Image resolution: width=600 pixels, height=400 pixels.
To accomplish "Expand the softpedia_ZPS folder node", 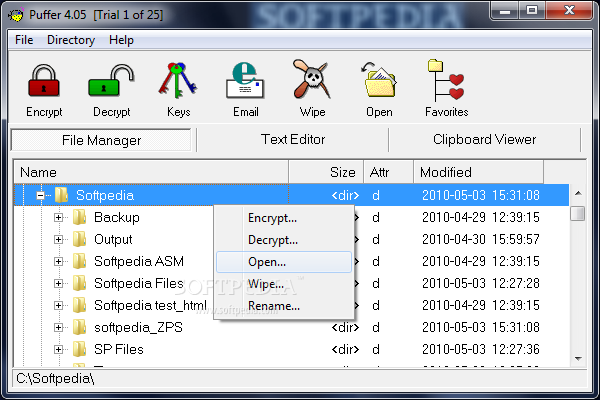I will coord(58,328).
